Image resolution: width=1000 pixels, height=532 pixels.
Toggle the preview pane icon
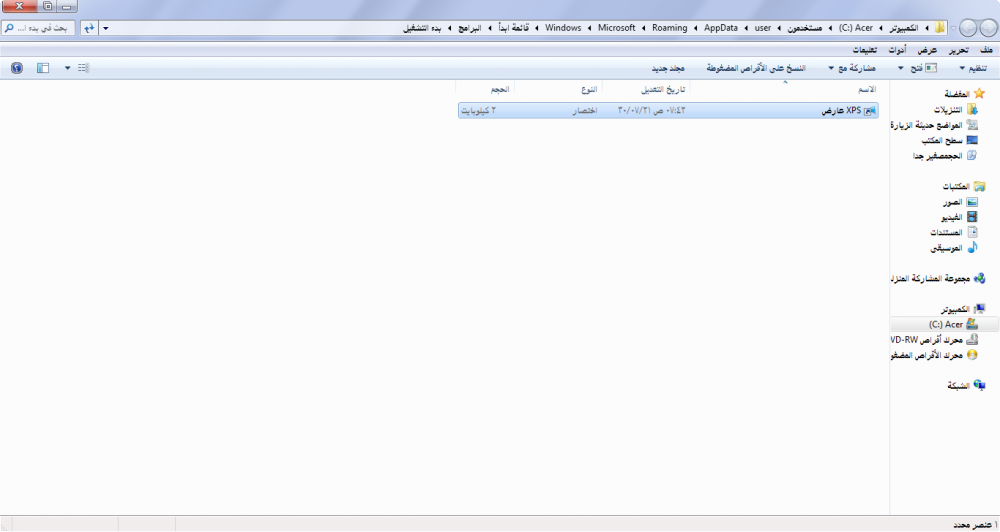coord(42,68)
